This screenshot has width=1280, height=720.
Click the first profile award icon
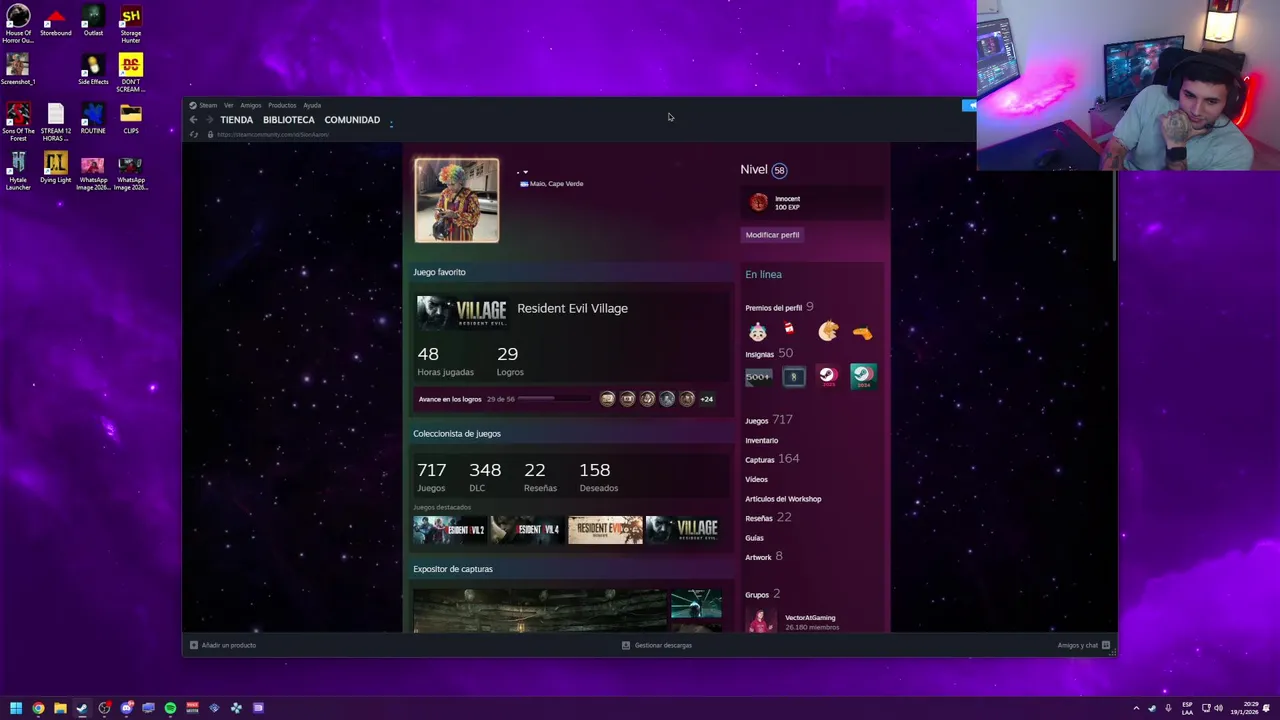click(758, 332)
